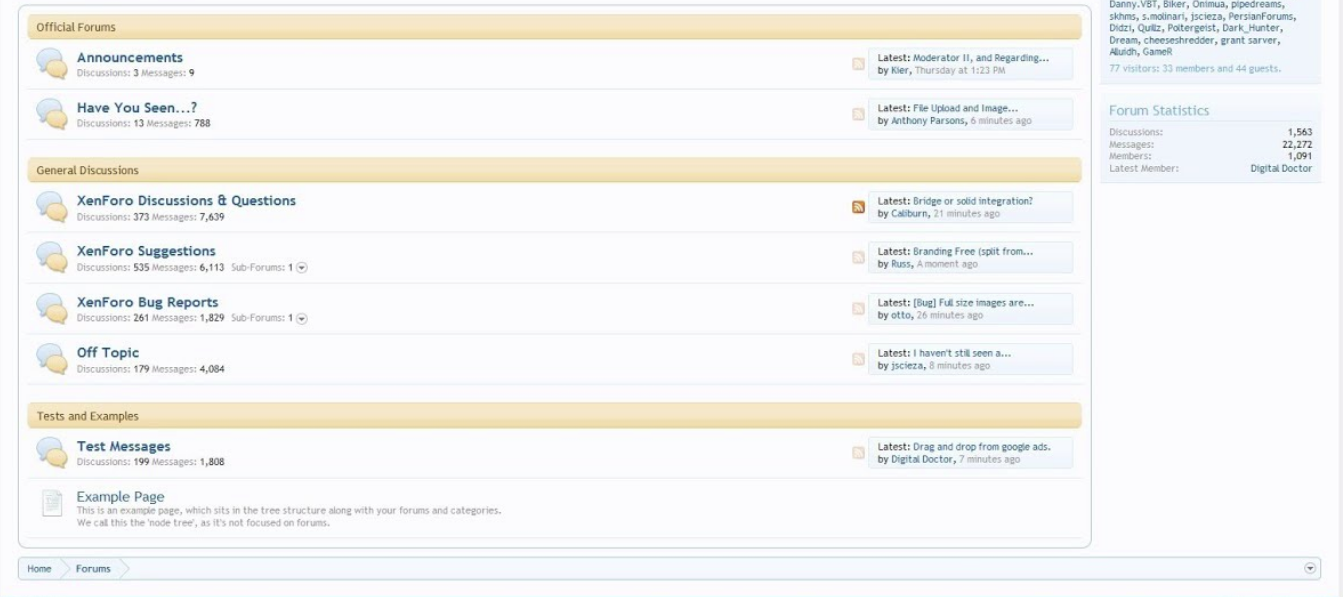View Russ's profile in XenForo Suggestions row

coord(901,264)
